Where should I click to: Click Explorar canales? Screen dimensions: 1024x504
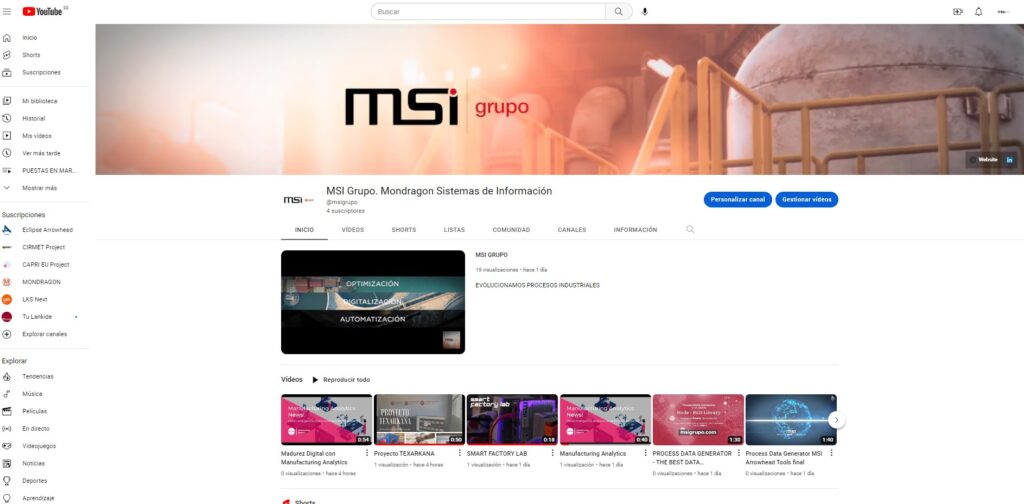coord(44,334)
